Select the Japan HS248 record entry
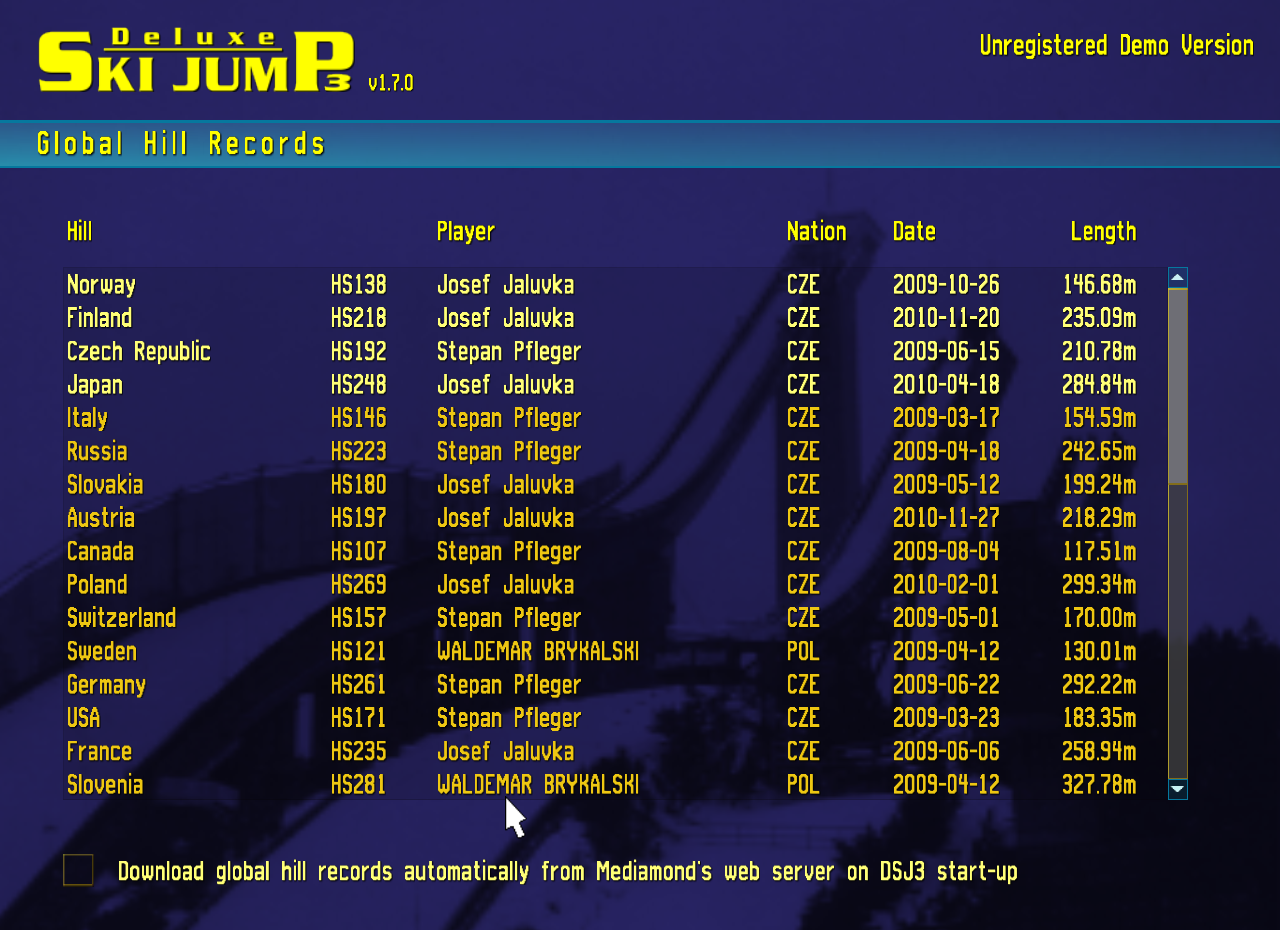This screenshot has height=930, width=1280. point(600,385)
